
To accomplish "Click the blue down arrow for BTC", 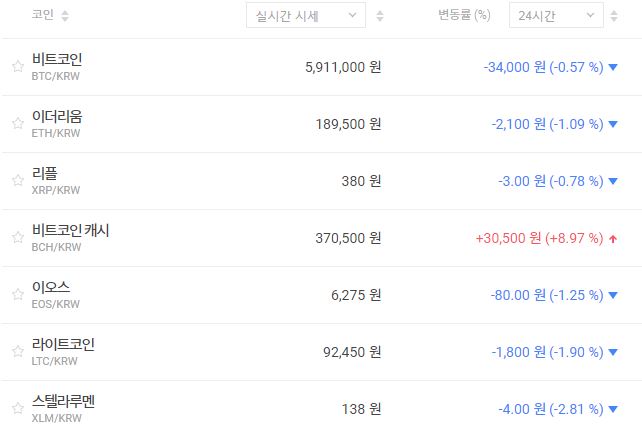I will tap(612, 67).
